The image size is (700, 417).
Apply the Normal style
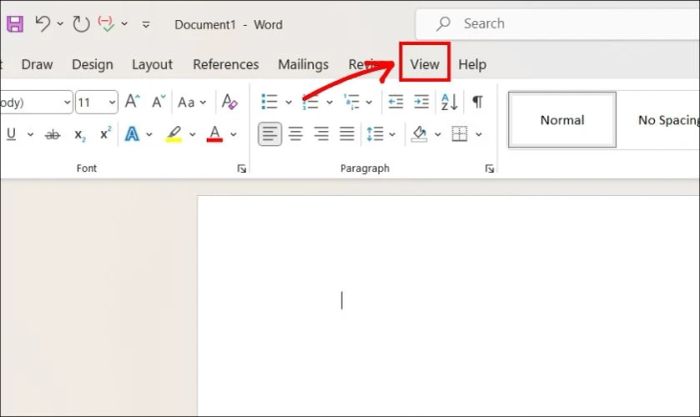(562, 120)
